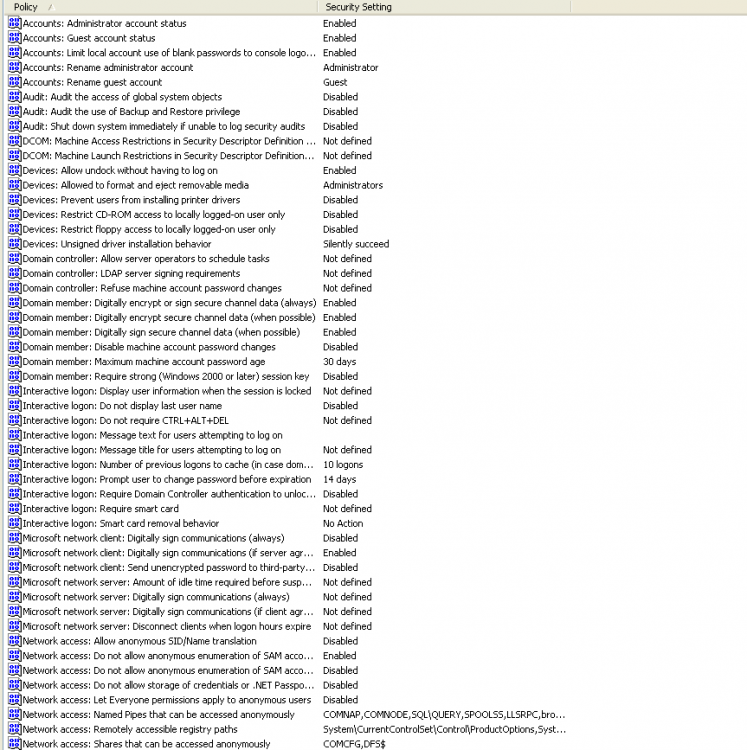Image resolution: width=747 pixels, height=750 pixels.
Task: Click the icon beside Interactive logon: Number of previous logons to cache
Action: point(15,464)
